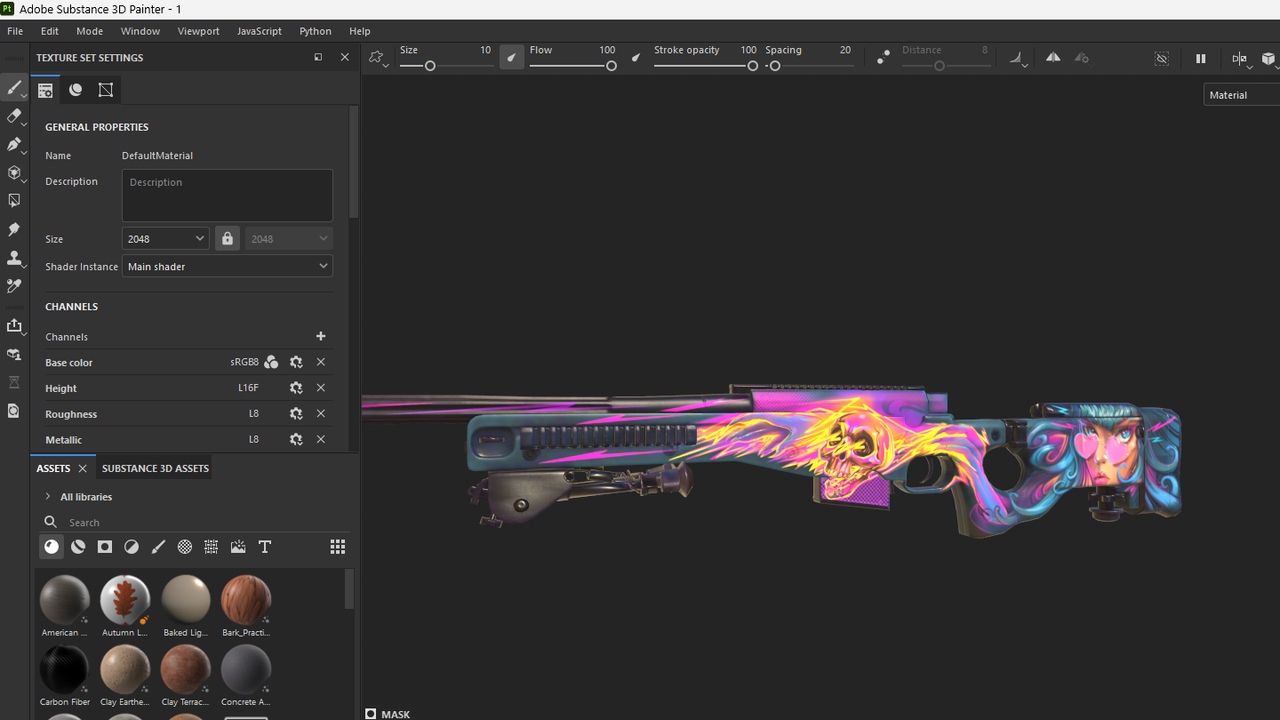Image resolution: width=1280 pixels, height=720 pixels.
Task: Select the Carbon Fiber material thumbnail
Action: [64, 670]
